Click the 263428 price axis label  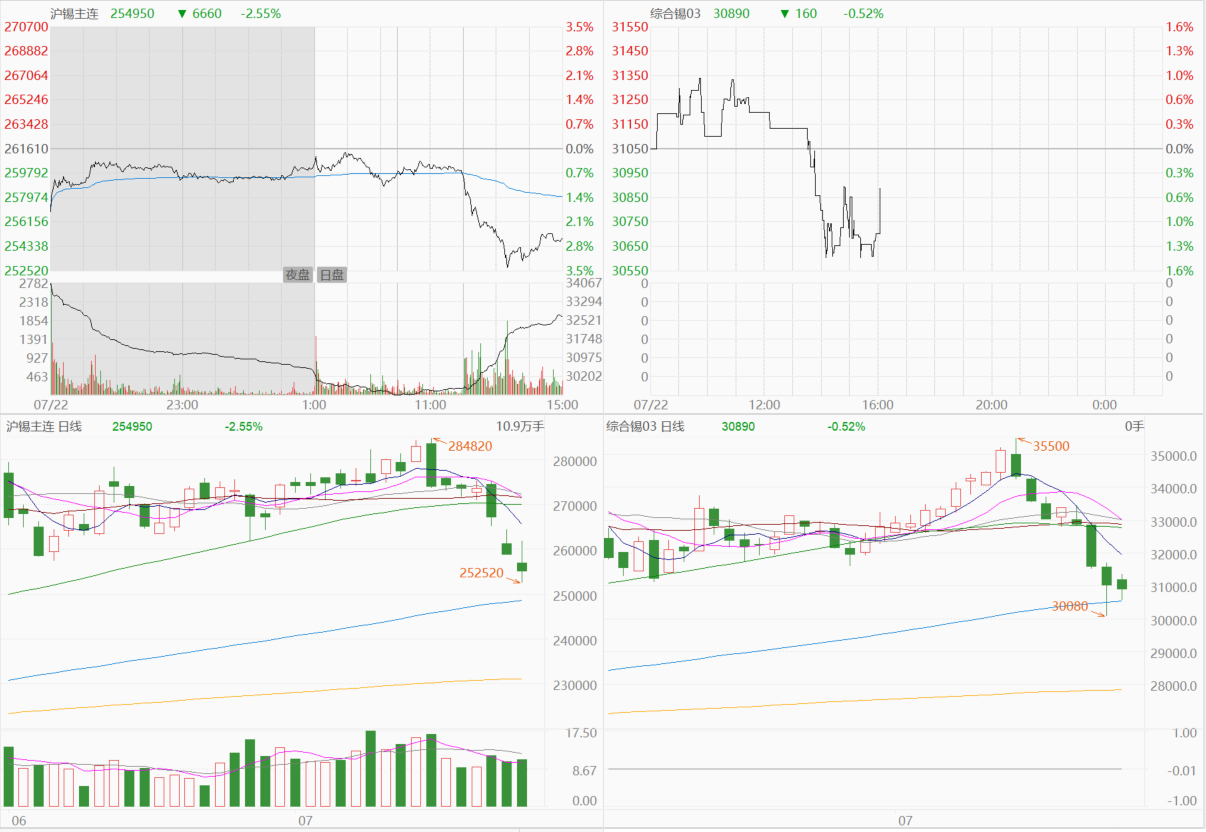[26, 124]
